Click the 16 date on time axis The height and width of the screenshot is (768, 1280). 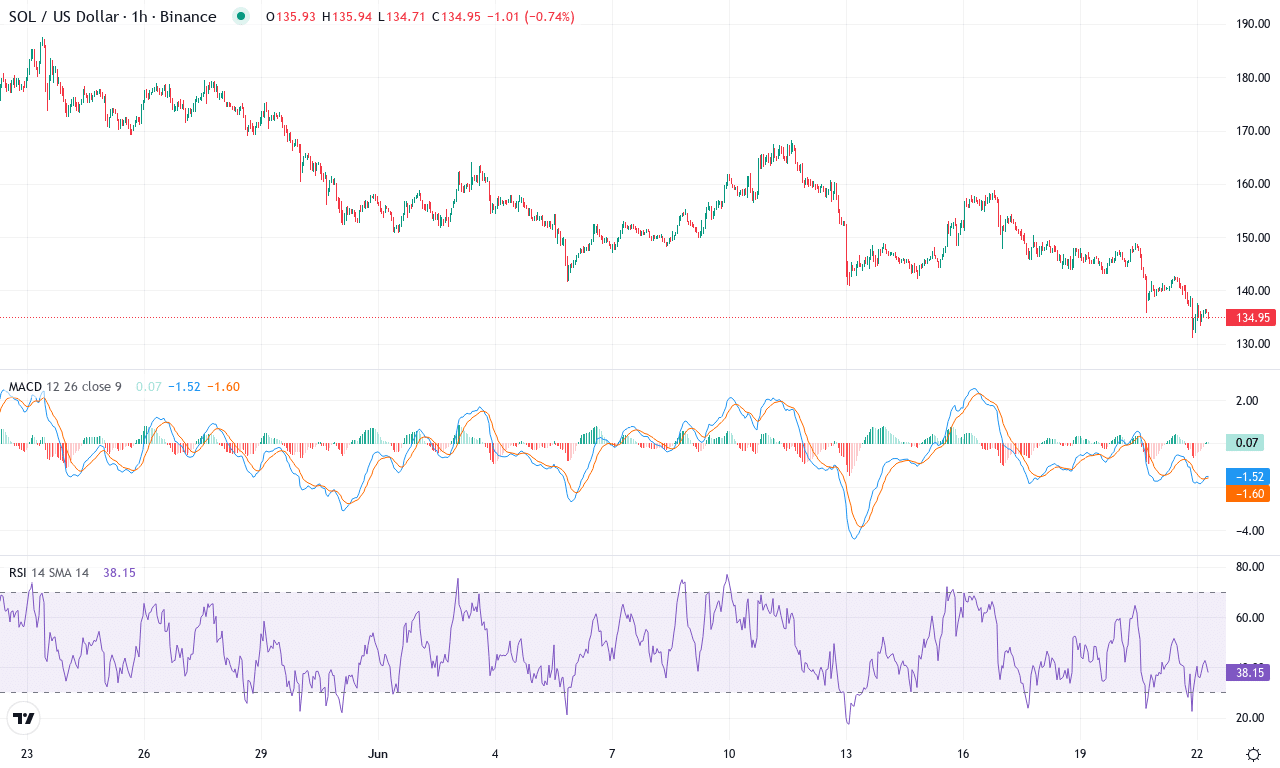963,753
